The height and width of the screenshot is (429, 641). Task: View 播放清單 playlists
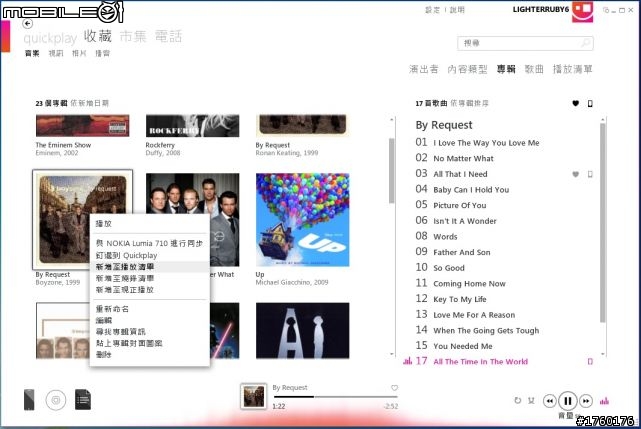pos(573,69)
